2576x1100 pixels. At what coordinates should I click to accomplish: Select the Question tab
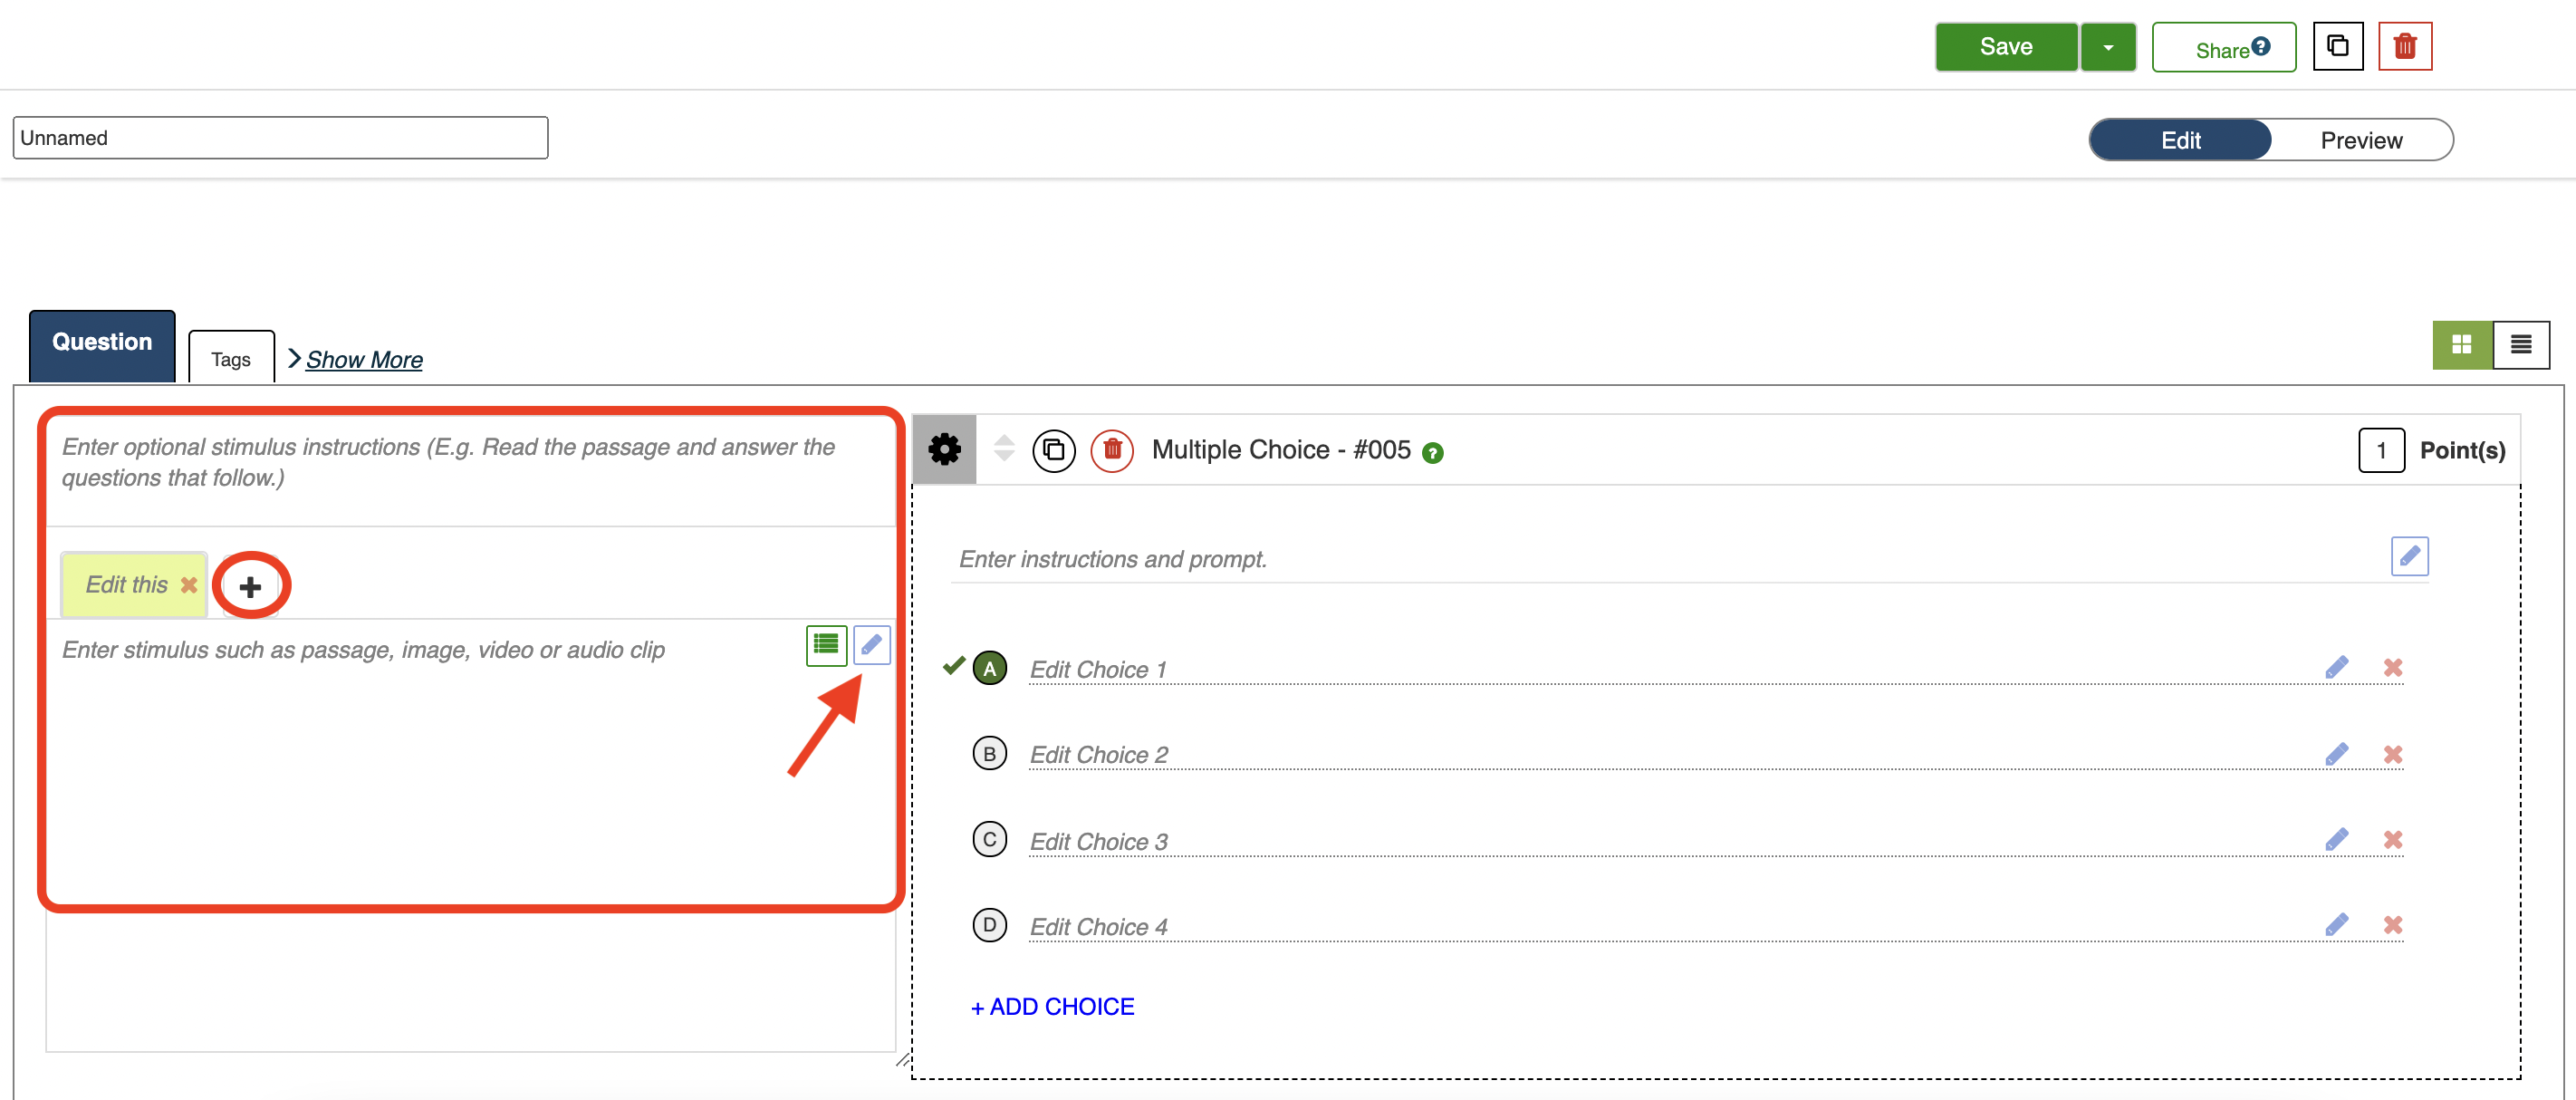(102, 343)
